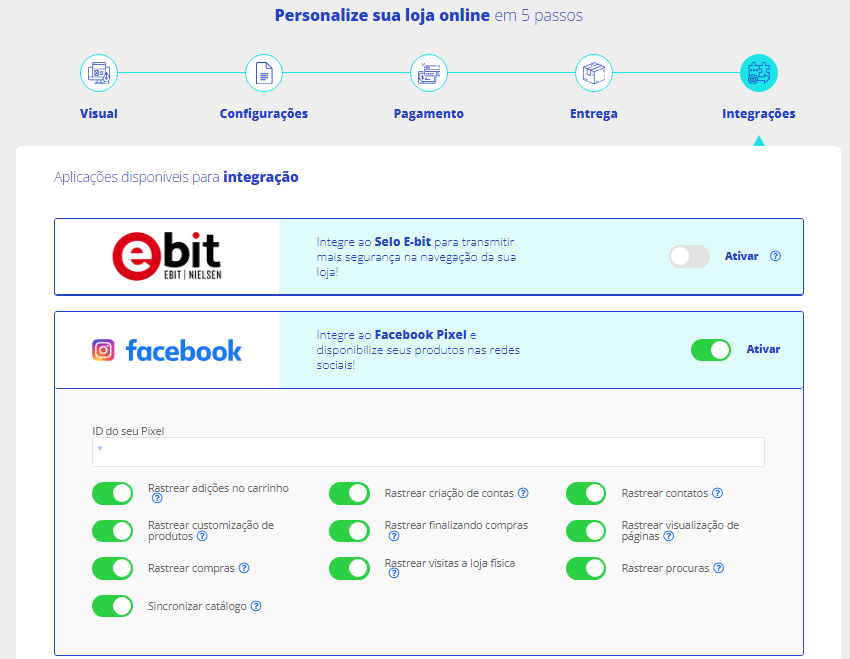Click help icon for Sincronizar catálogo
Image resolution: width=850 pixels, height=659 pixels.
pyautogui.click(x=256, y=606)
